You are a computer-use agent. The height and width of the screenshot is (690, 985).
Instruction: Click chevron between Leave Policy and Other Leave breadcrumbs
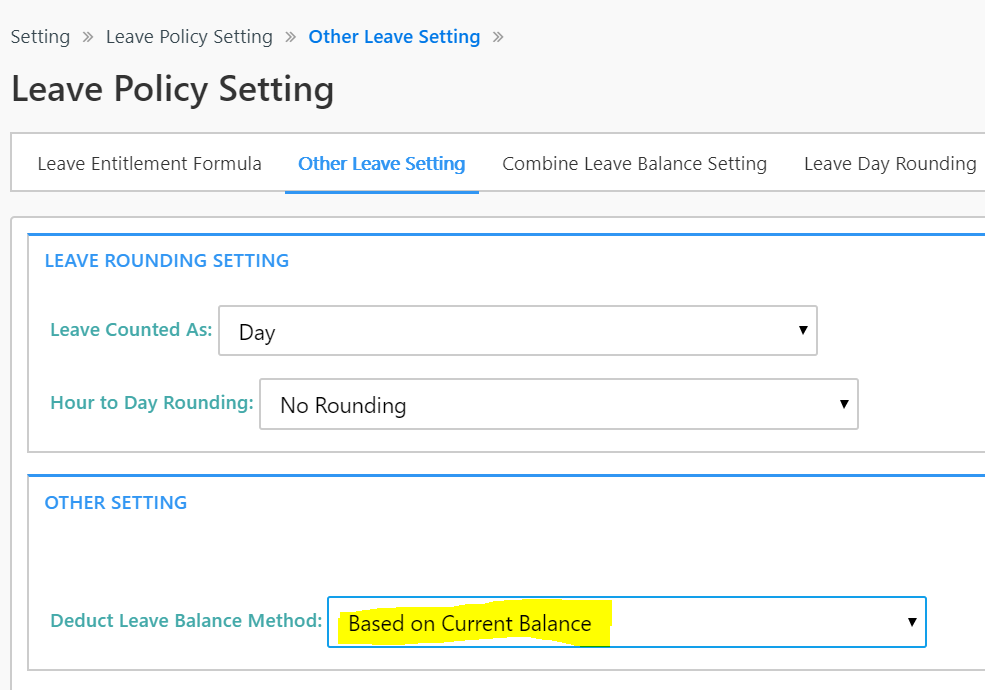click(291, 37)
